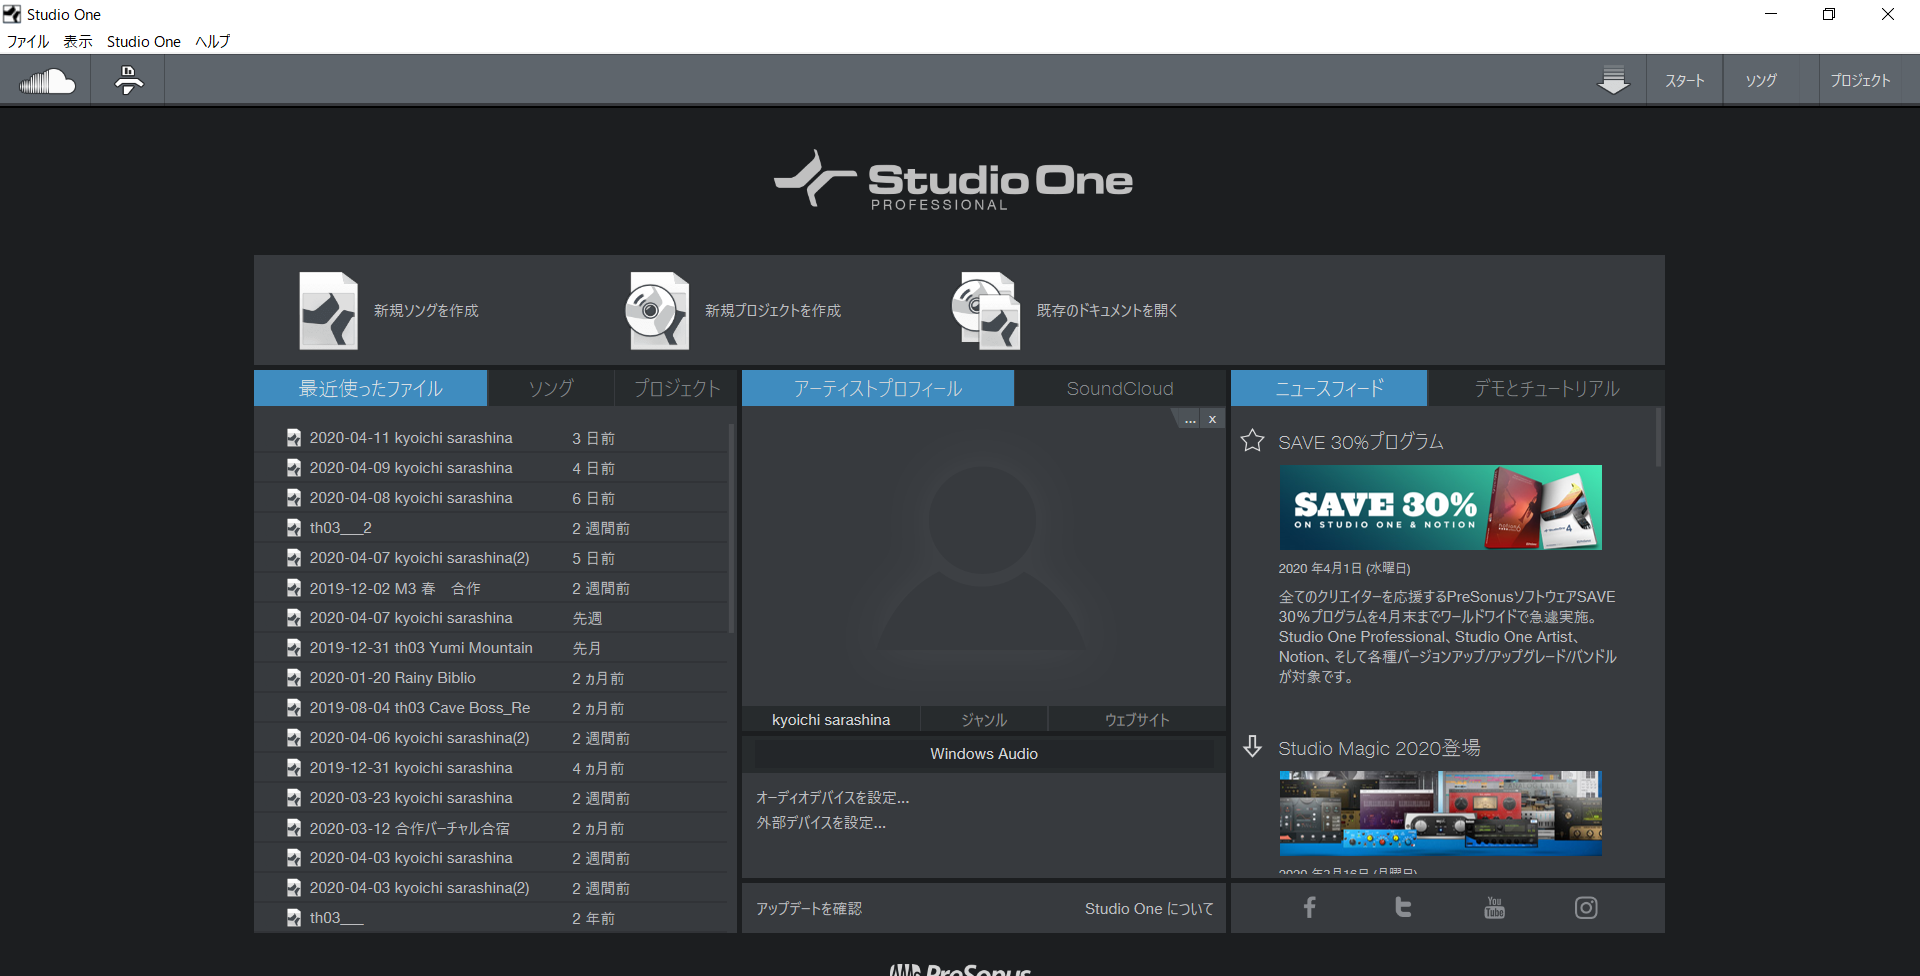The height and width of the screenshot is (976, 1920).
Task: Open the SoundCloud cloud icon in toolbar
Action: pos(47,80)
